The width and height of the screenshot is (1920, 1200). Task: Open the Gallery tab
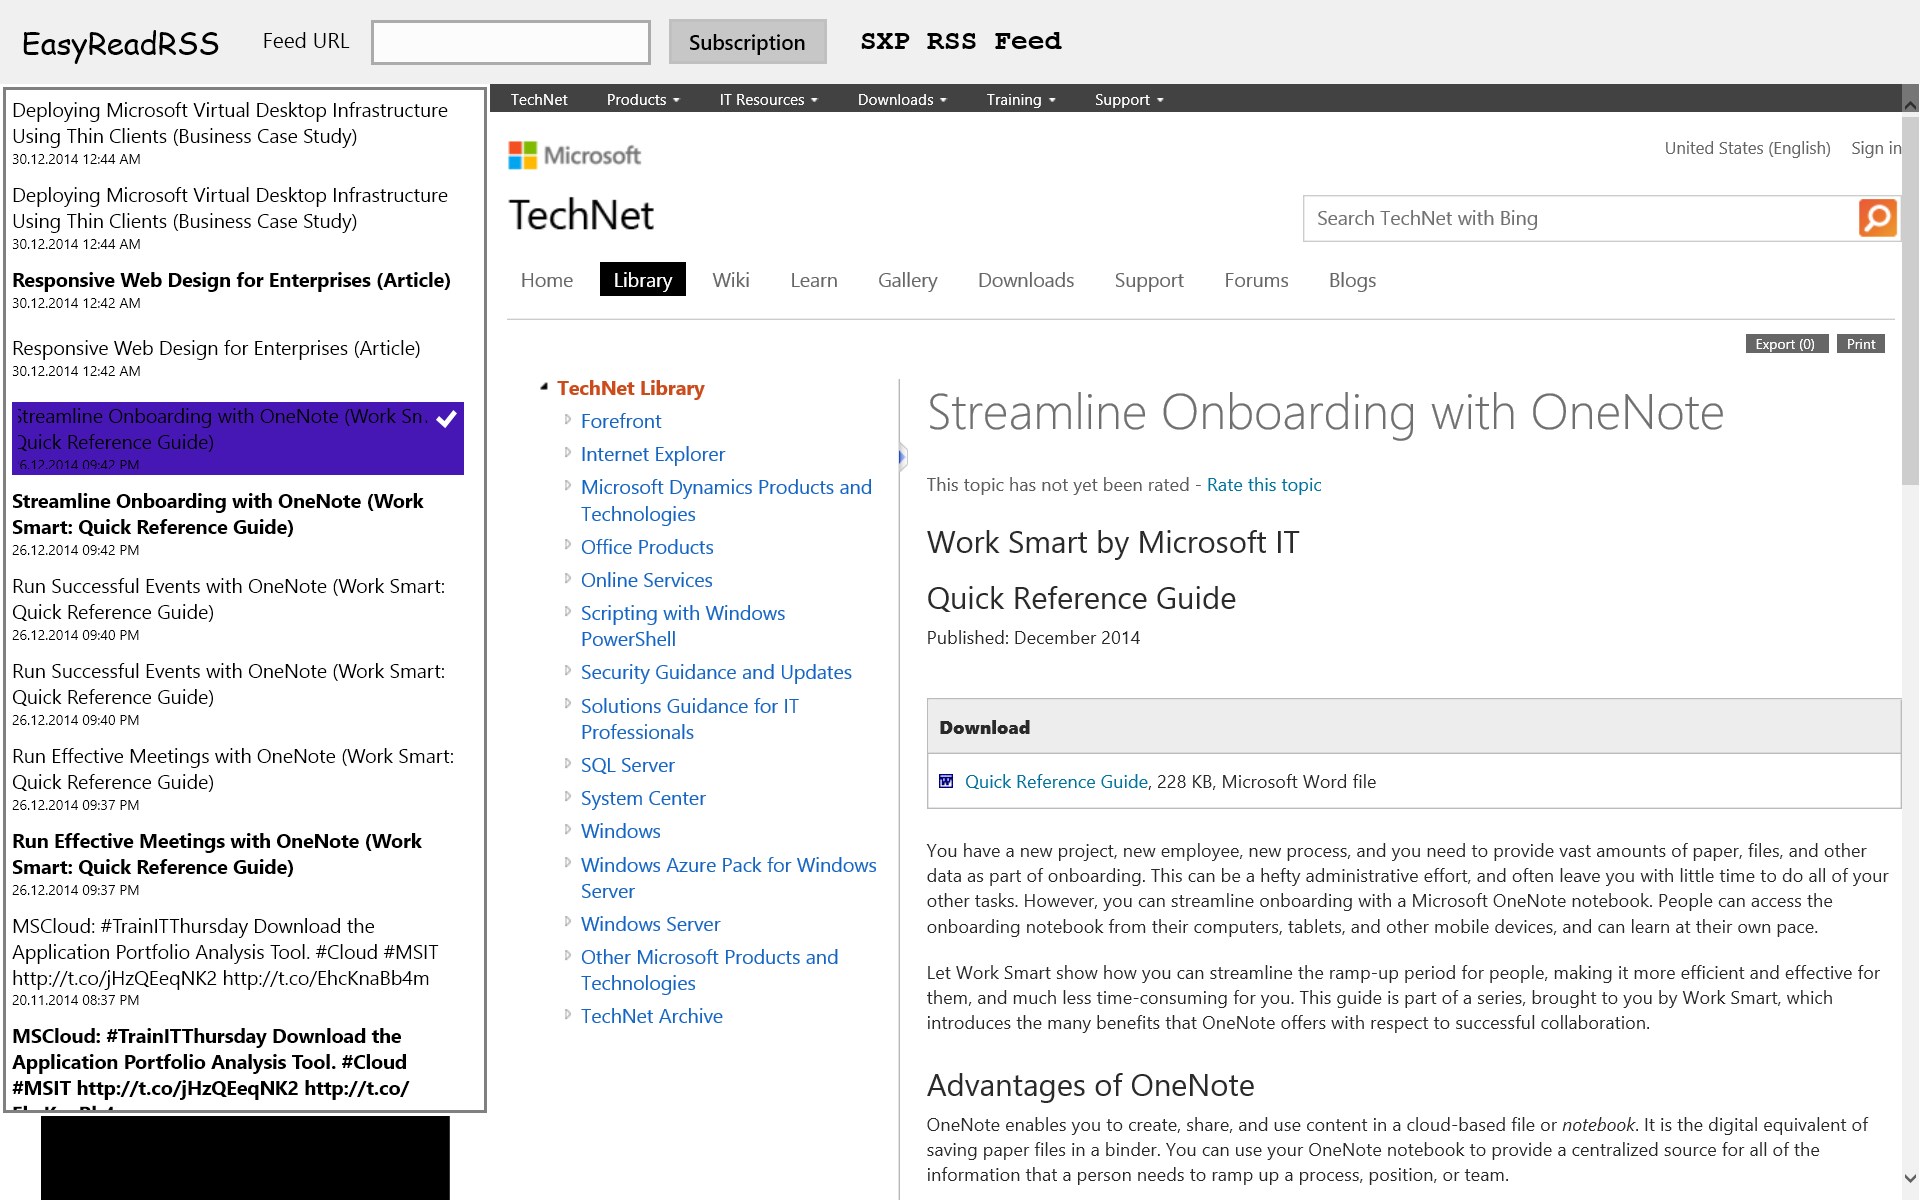[x=907, y=280]
